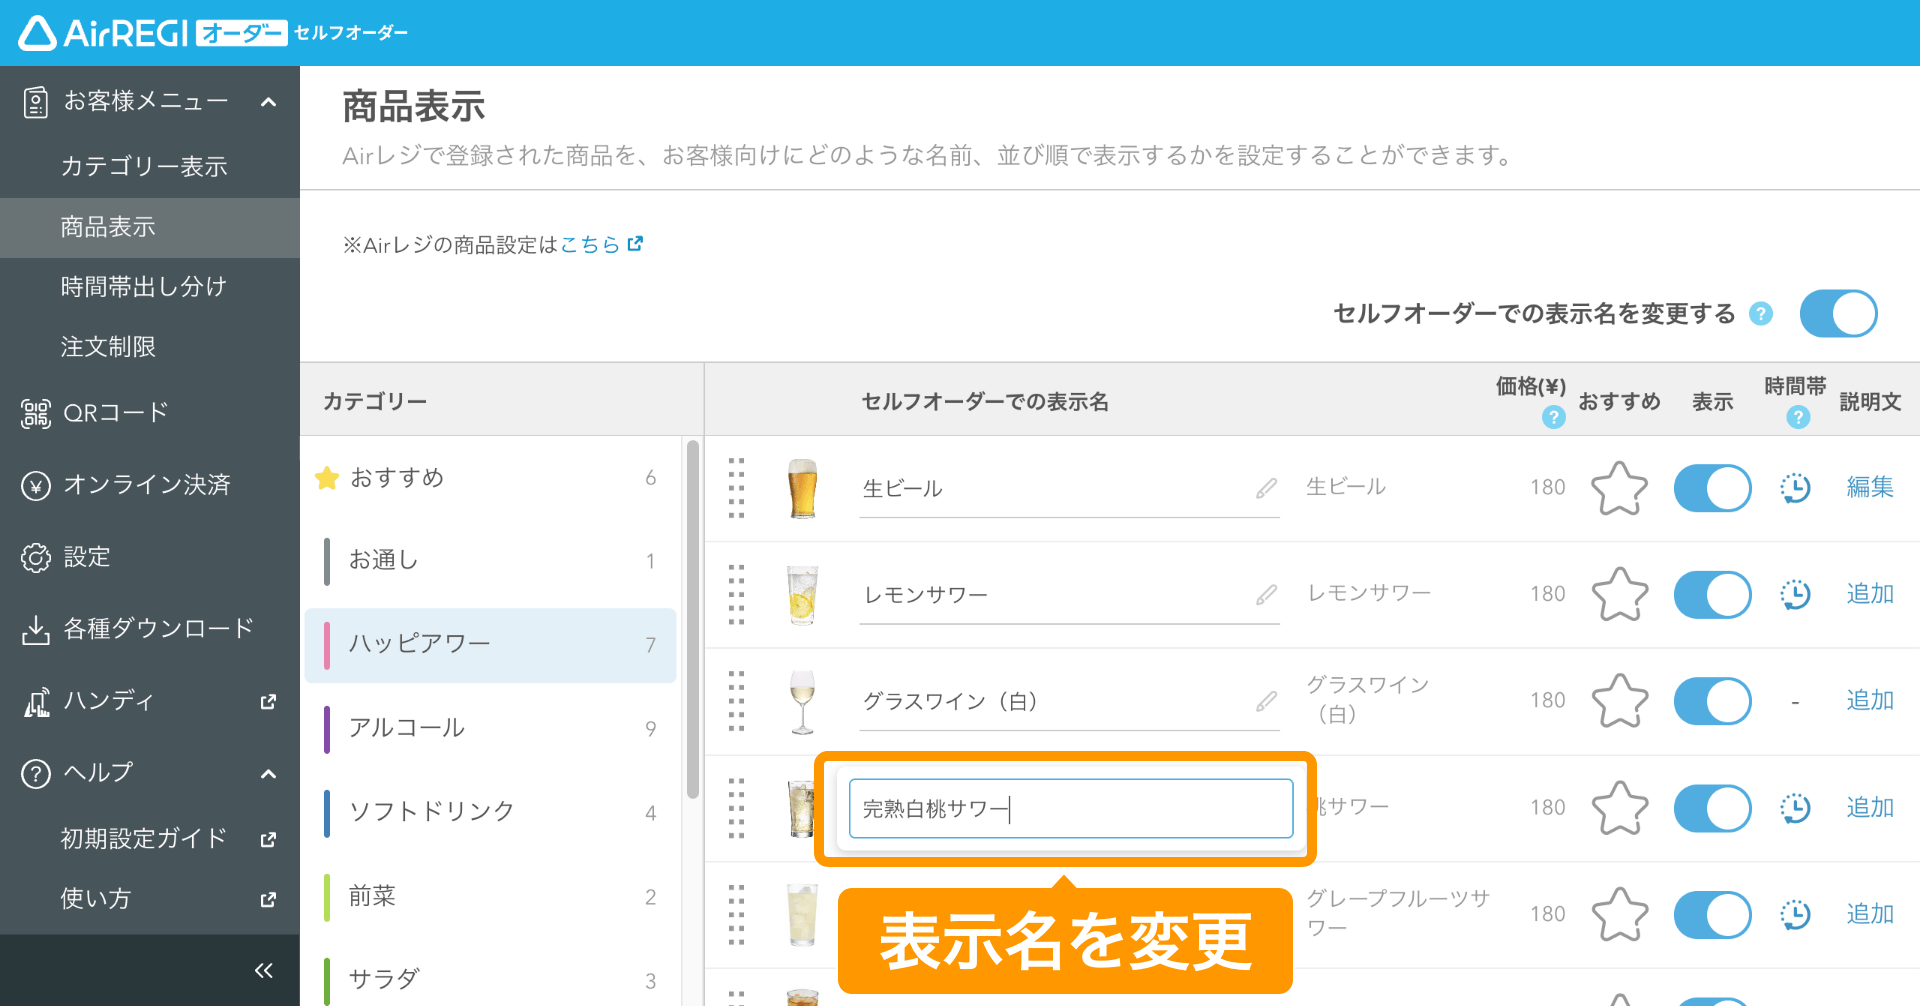The width and height of the screenshot is (1920, 1006).
Task: Click 追加 description link for グラスワイン（白）
Action: point(1870,700)
